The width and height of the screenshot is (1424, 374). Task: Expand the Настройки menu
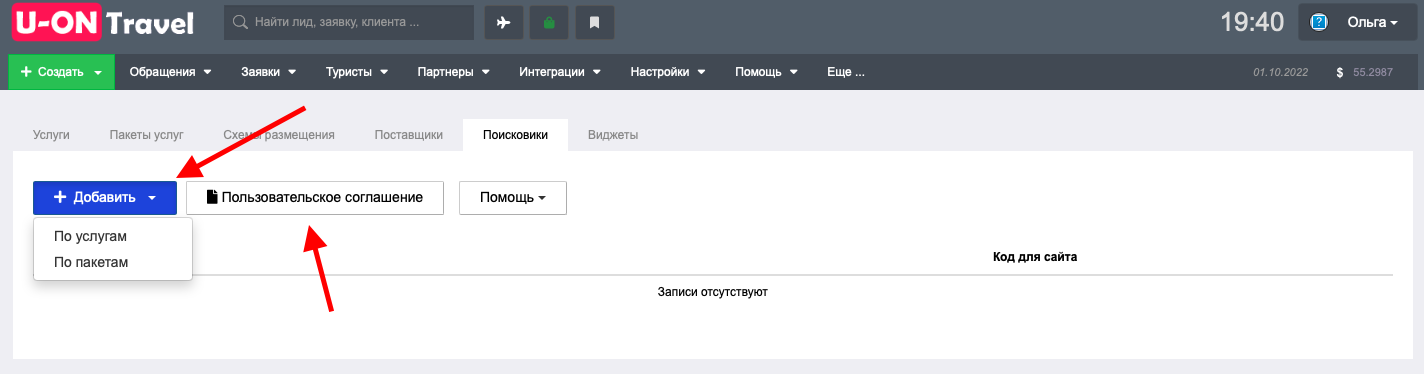(x=668, y=72)
